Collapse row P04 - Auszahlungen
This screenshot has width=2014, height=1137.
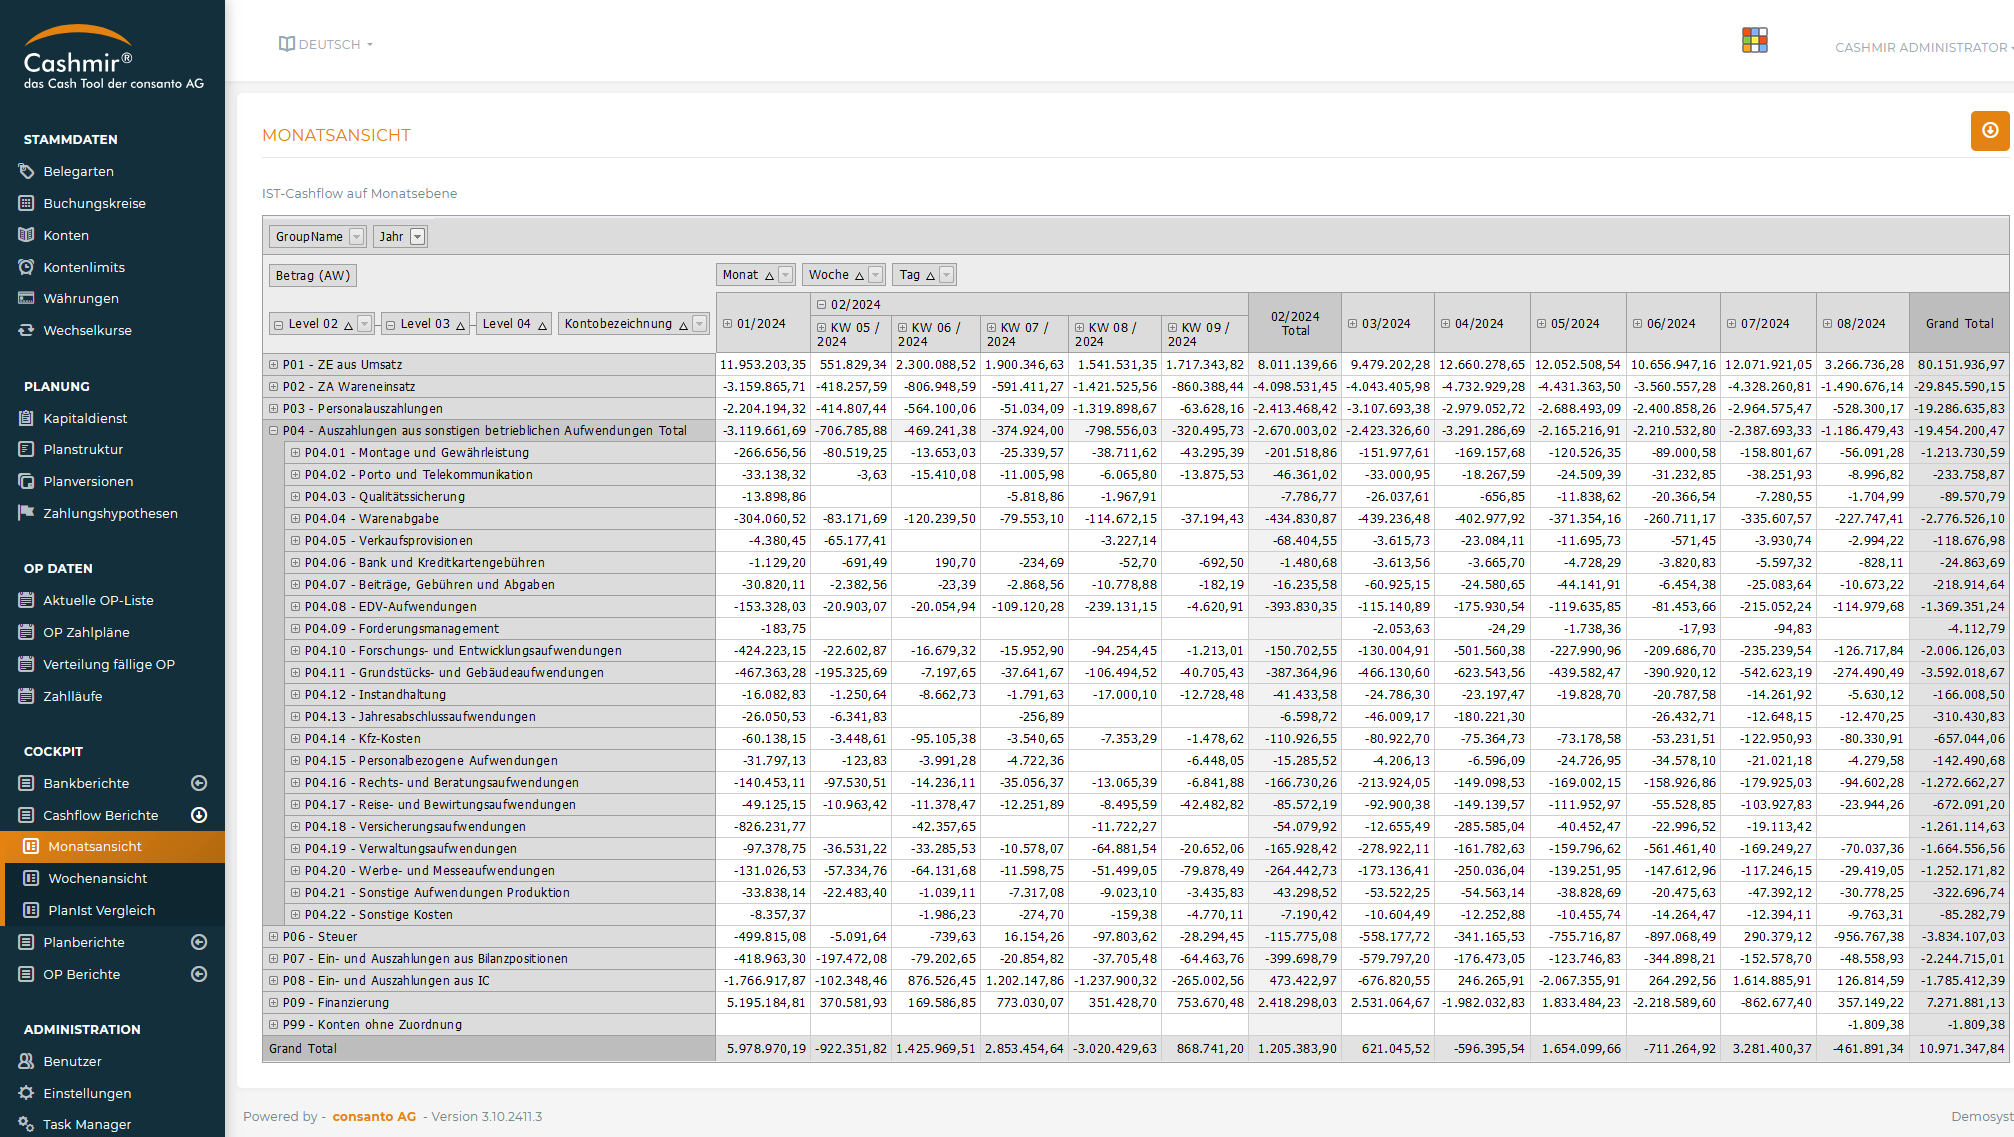click(x=273, y=431)
